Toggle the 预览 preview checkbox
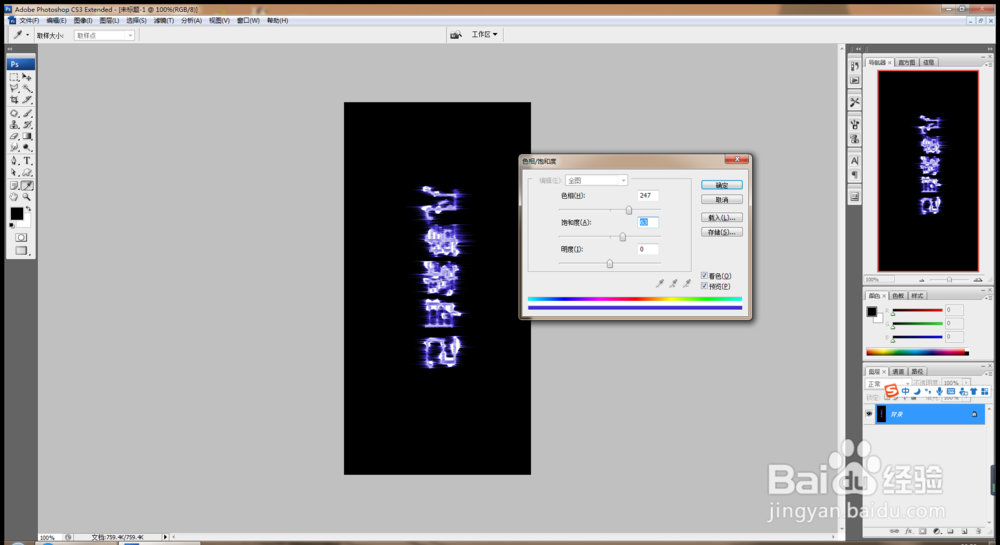Viewport: 1000px width, 545px height. coord(704,286)
